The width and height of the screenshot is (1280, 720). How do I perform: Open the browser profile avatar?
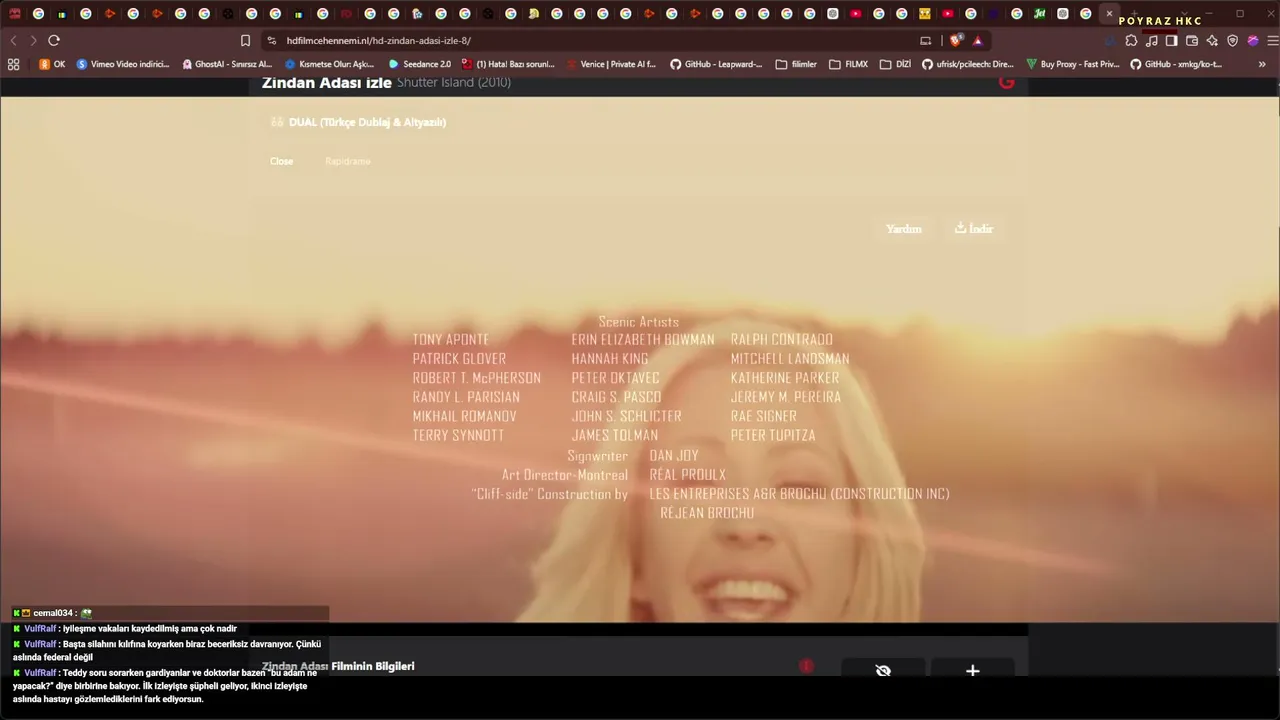point(1253,40)
